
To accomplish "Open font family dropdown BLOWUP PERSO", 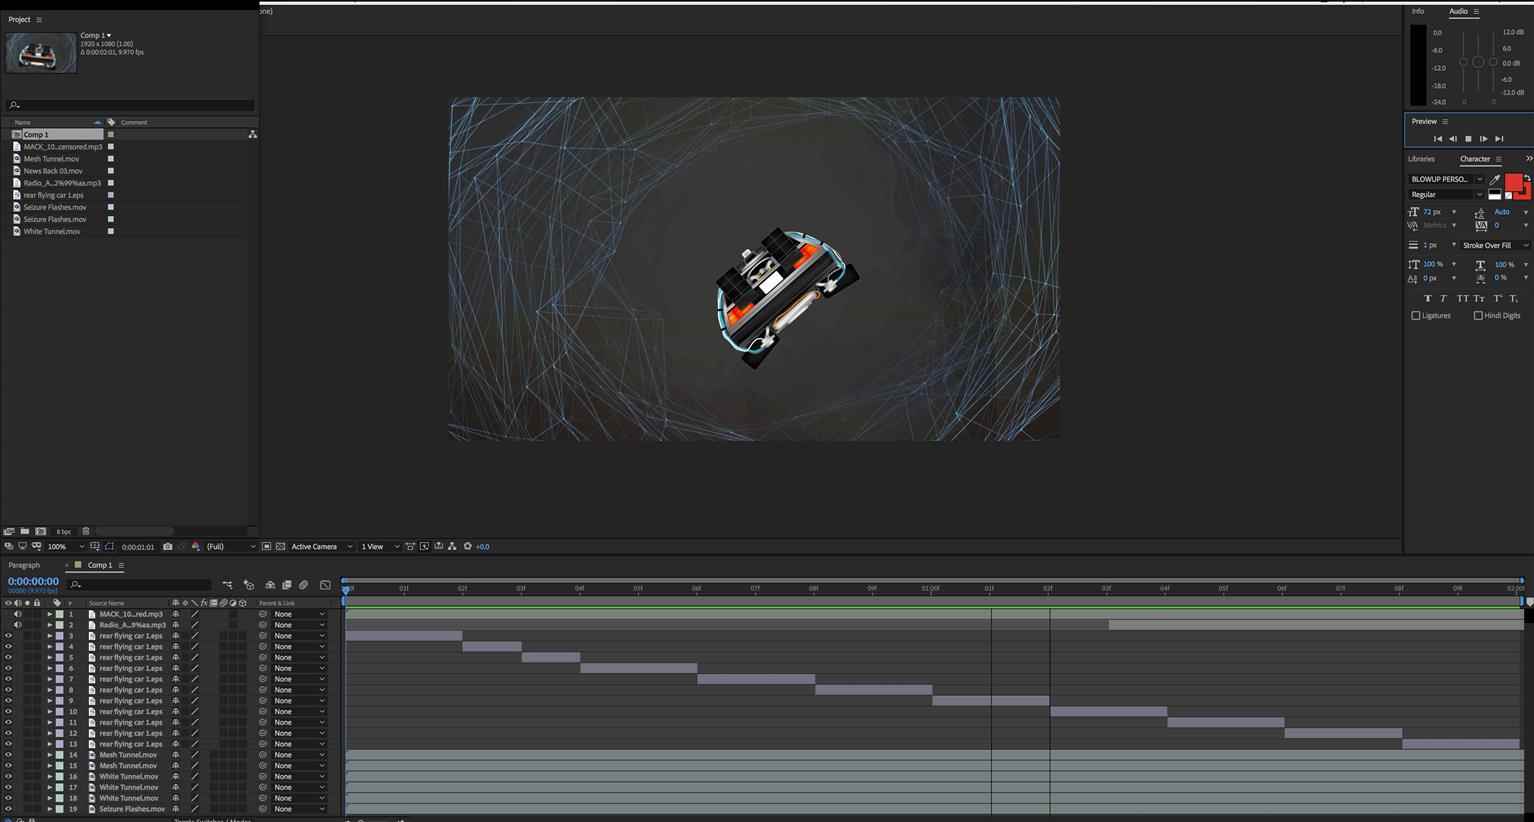I will 1446,179.
